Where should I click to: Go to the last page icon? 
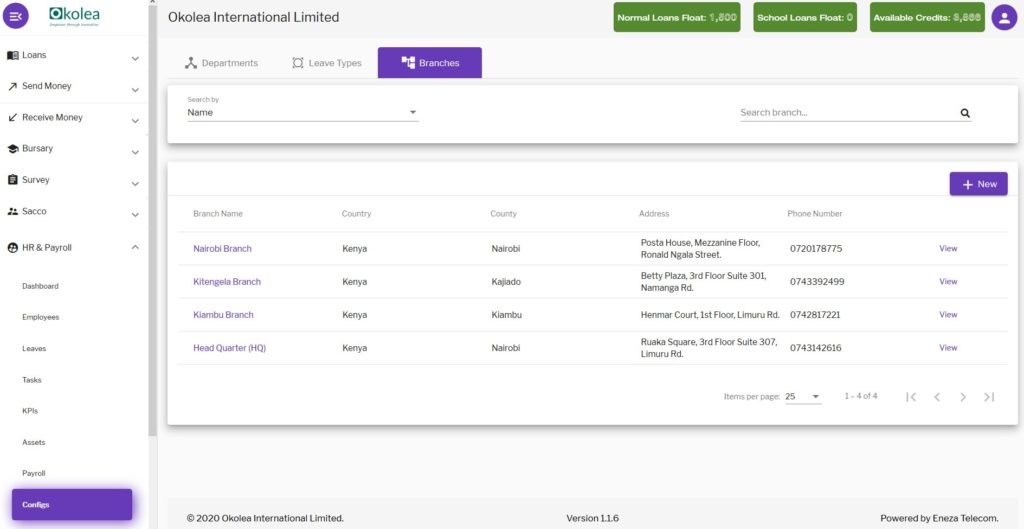pos(989,397)
